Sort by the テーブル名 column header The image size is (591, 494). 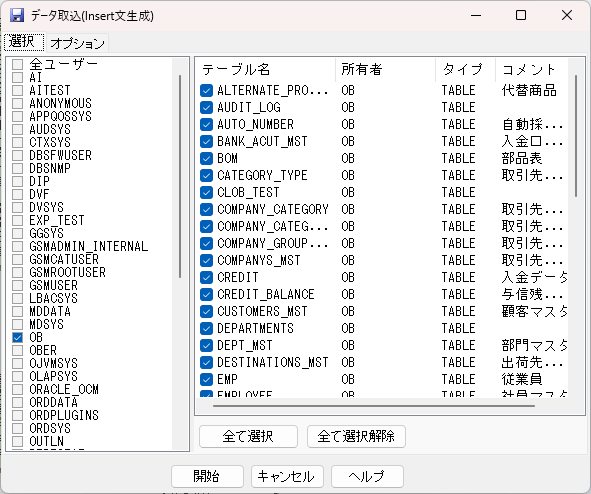click(266, 70)
